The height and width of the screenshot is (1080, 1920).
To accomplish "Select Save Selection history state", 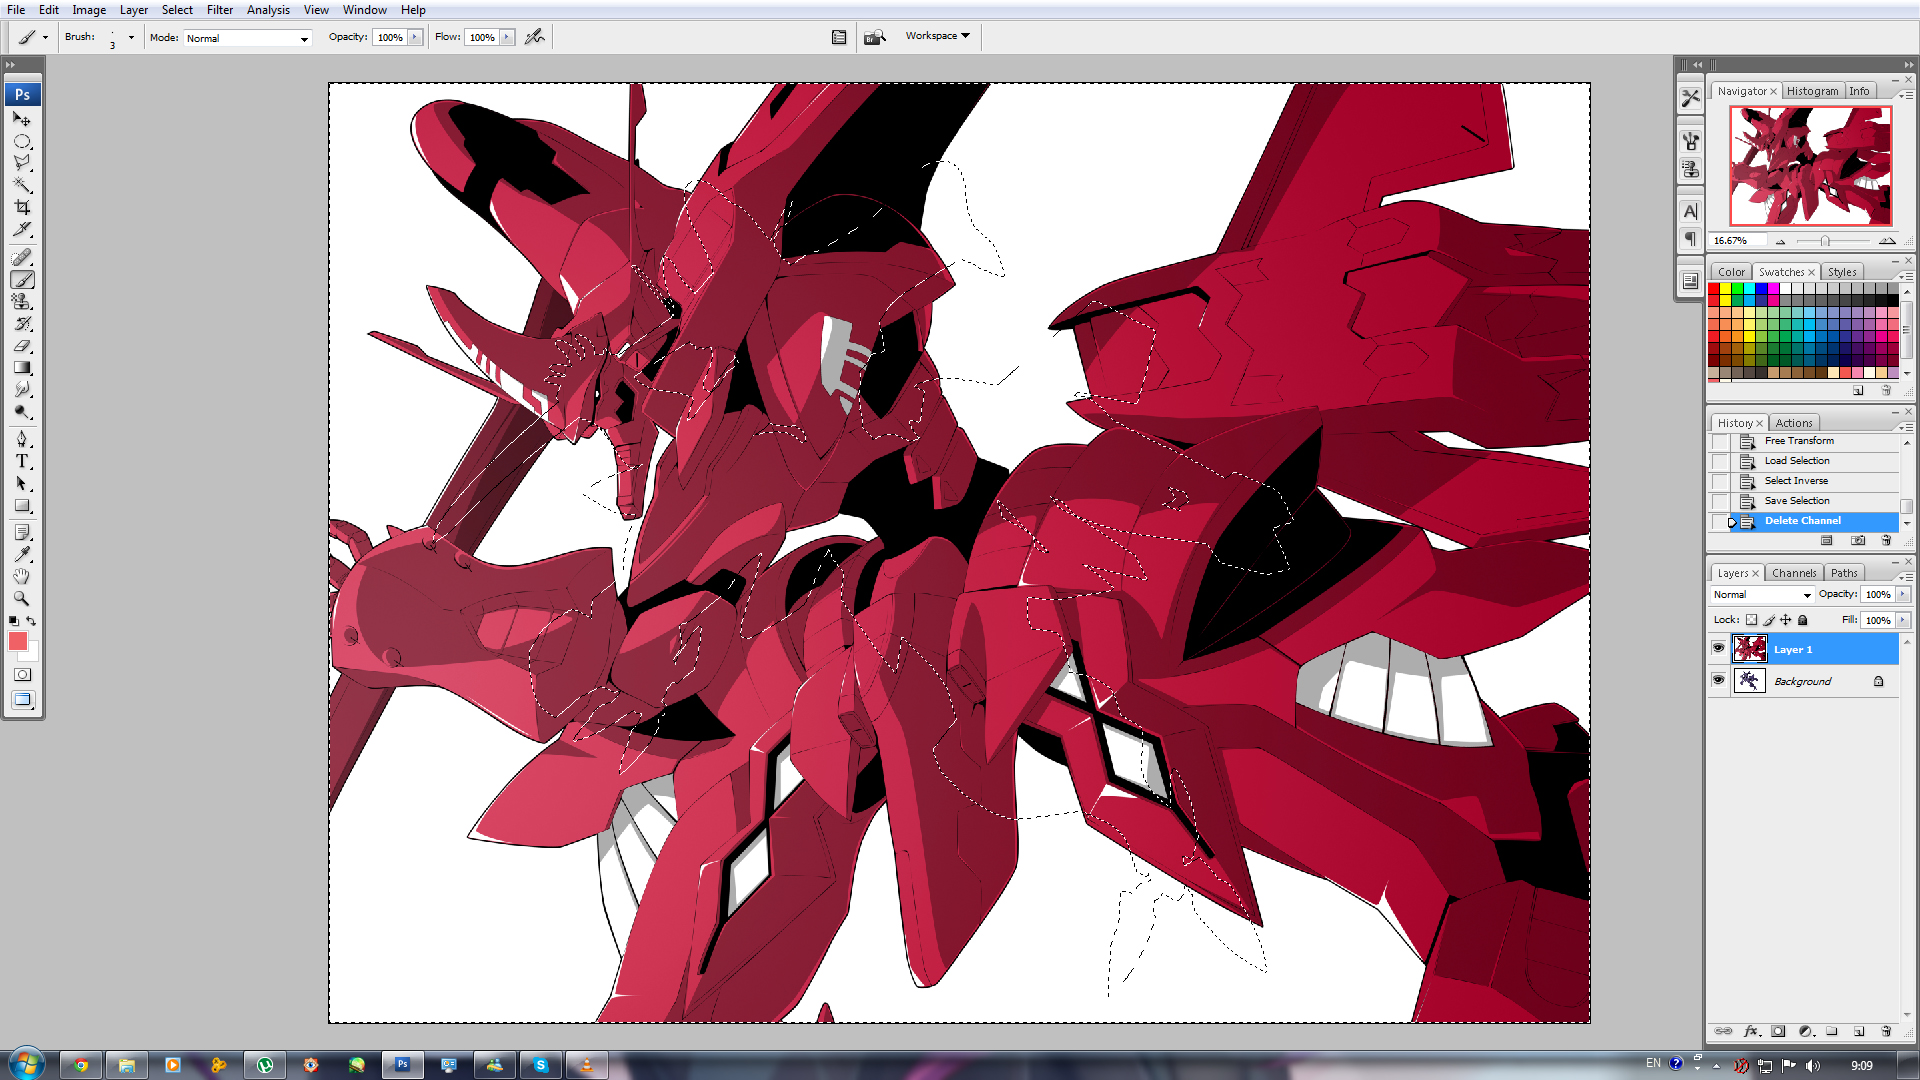I will coord(1797,501).
